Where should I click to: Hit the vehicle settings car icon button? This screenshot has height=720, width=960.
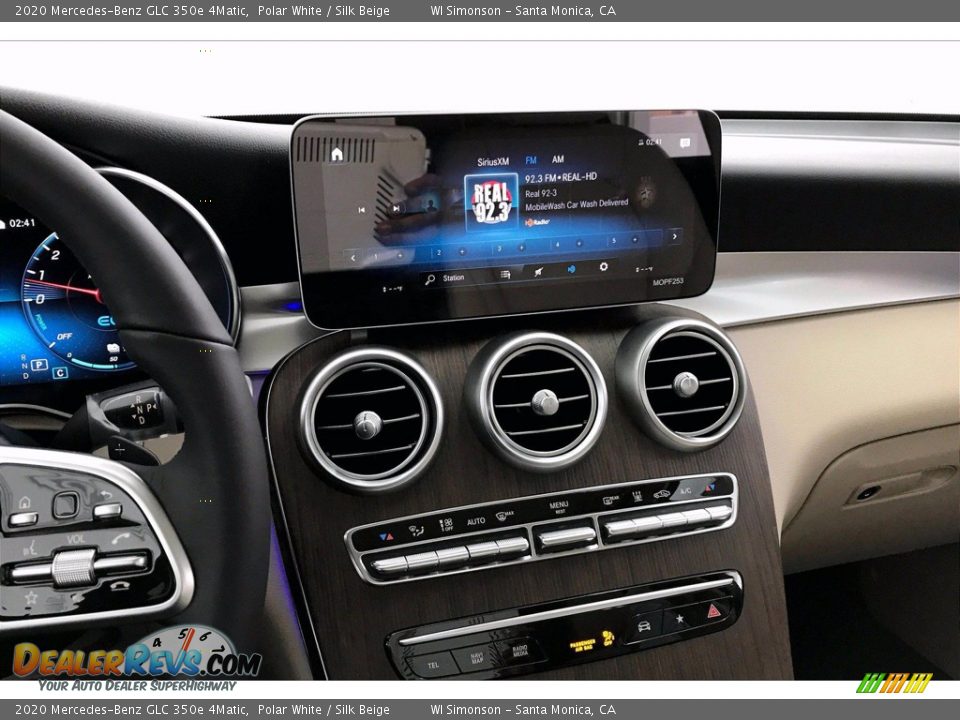(x=644, y=626)
